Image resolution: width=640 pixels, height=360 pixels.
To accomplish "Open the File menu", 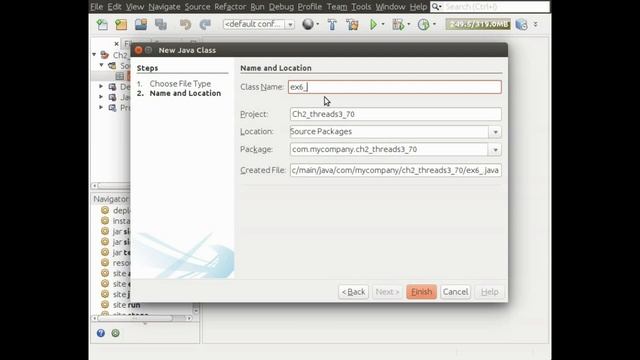I will pyautogui.click(x=97, y=7).
